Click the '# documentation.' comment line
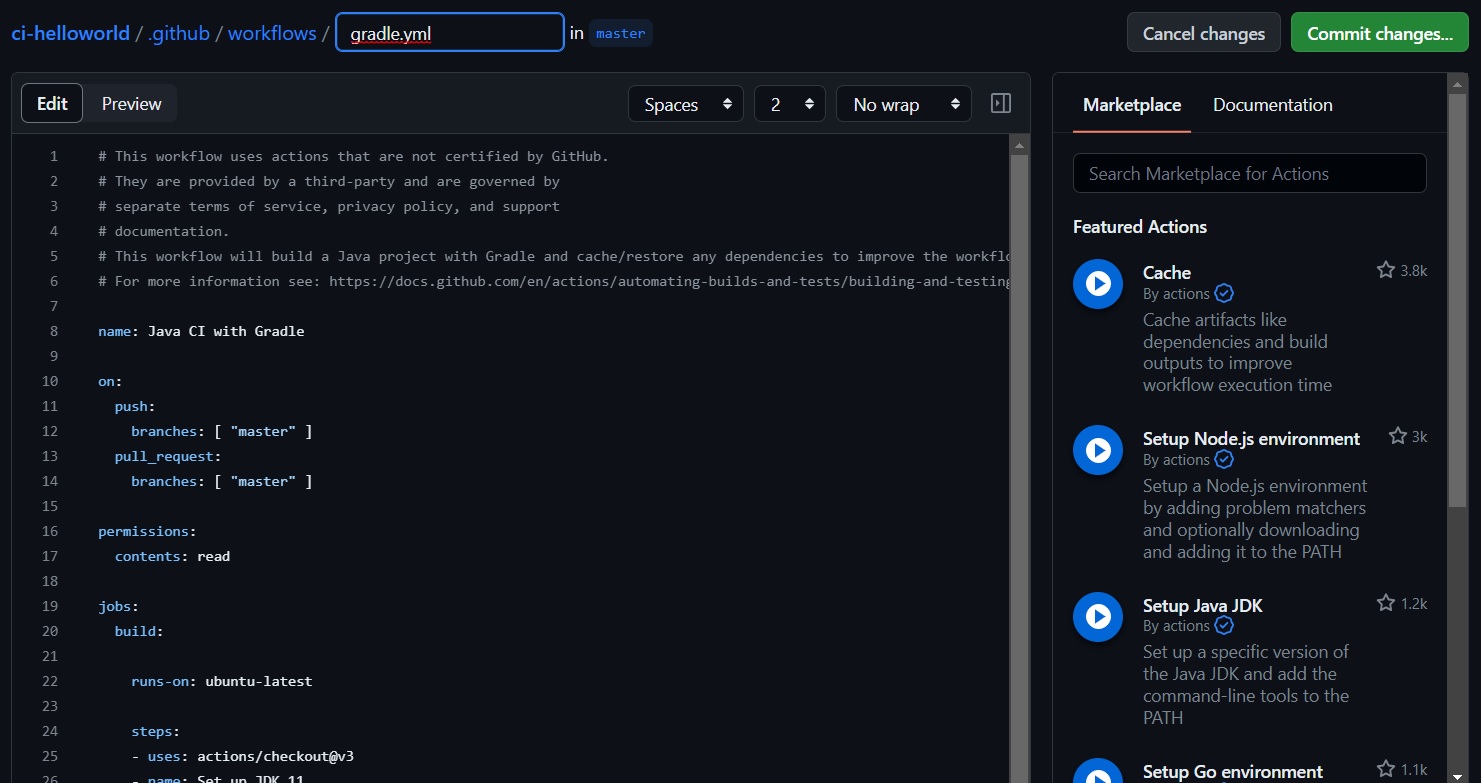 tap(164, 231)
